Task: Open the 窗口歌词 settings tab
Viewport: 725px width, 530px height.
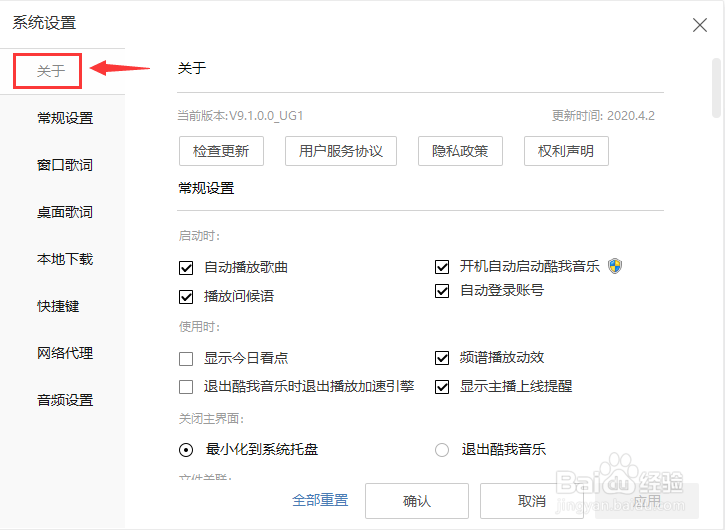Action: coord(65,165)
